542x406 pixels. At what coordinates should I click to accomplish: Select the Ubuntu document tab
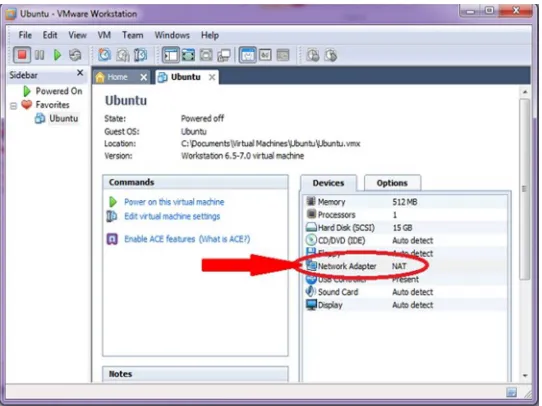click(x=186, y=77)
